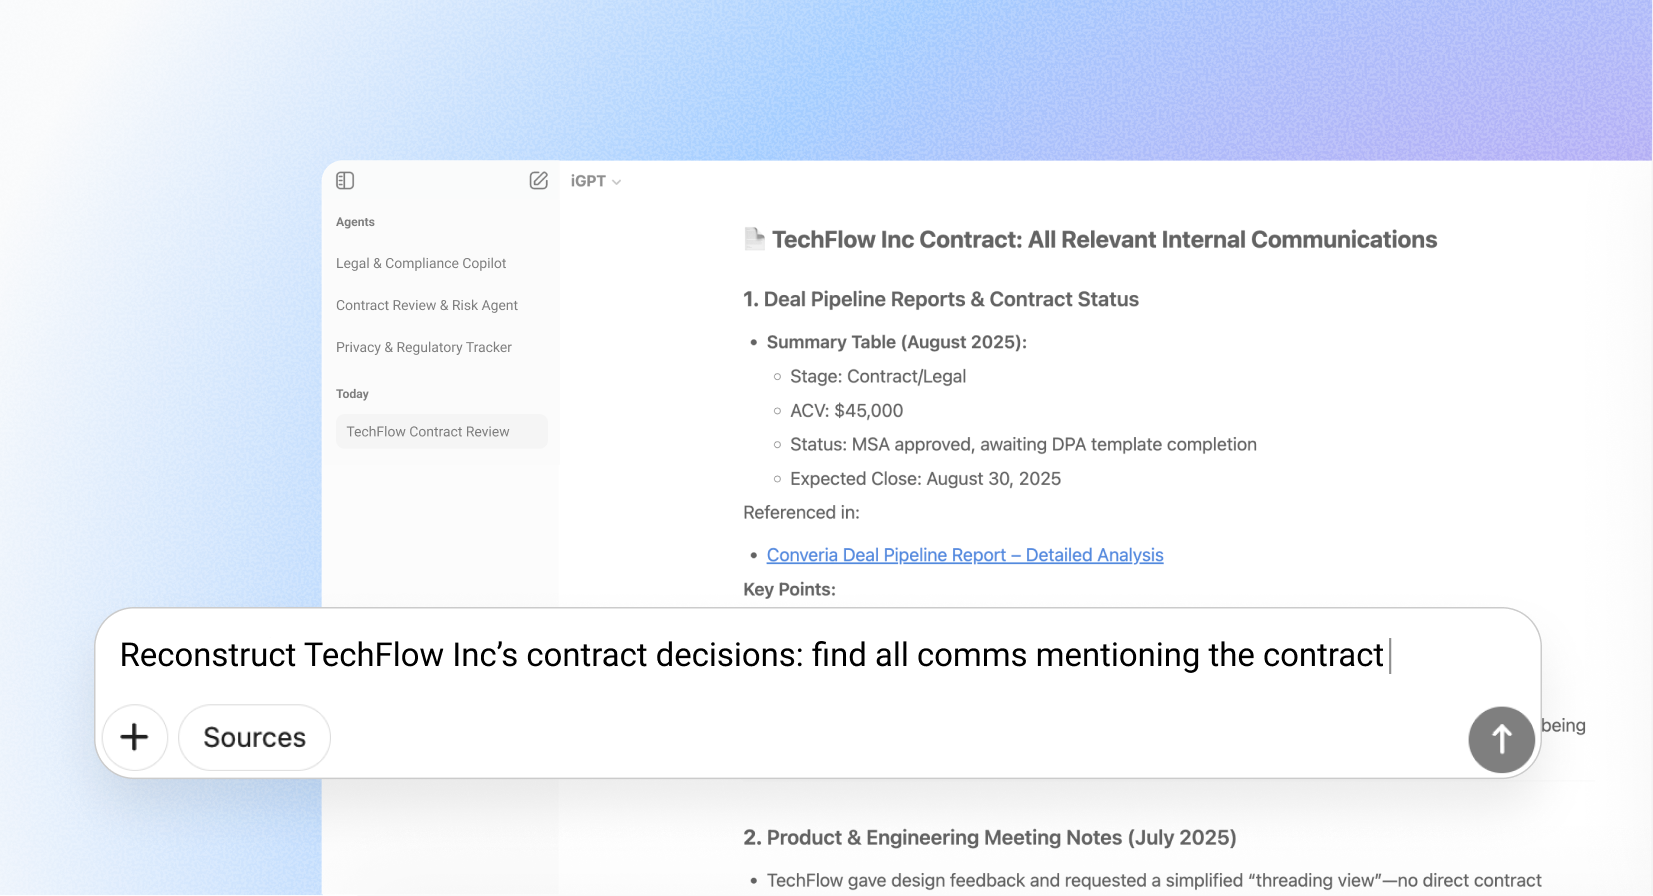Open the Contract Review & Risk Agent
The width and height of the screenshot is (1653, 896).
tap(426, 305)
